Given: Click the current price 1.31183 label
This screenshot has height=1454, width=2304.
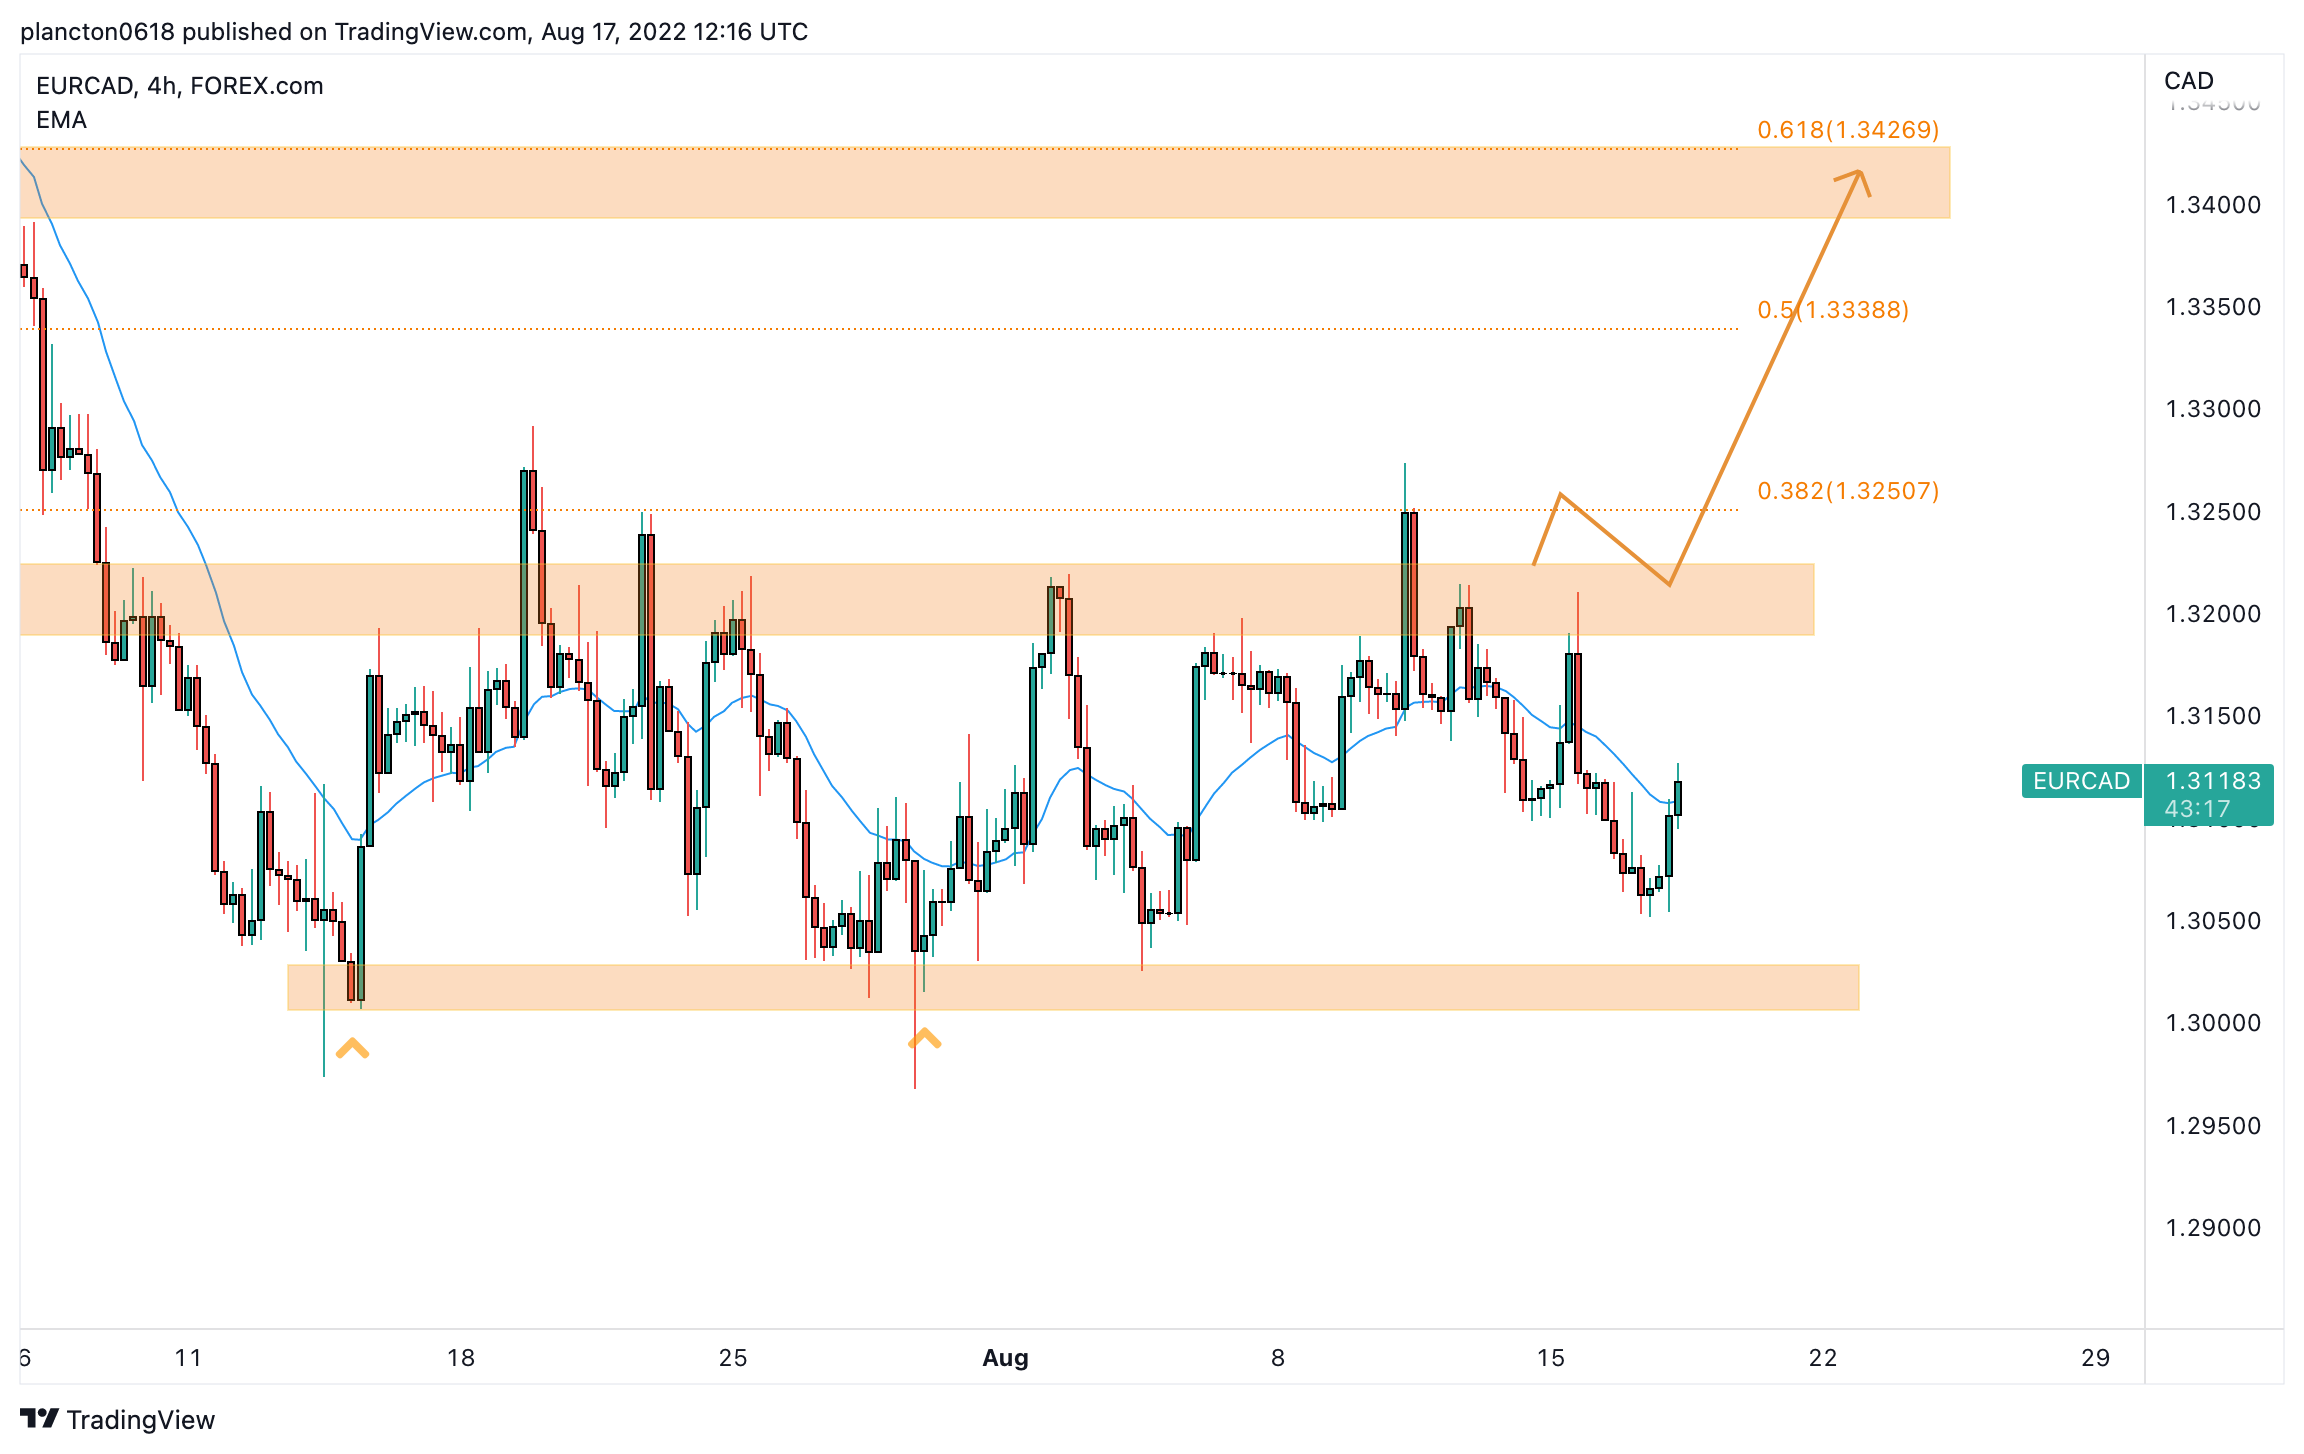Looking at the screenshot, I should [x=2213, y=781].
